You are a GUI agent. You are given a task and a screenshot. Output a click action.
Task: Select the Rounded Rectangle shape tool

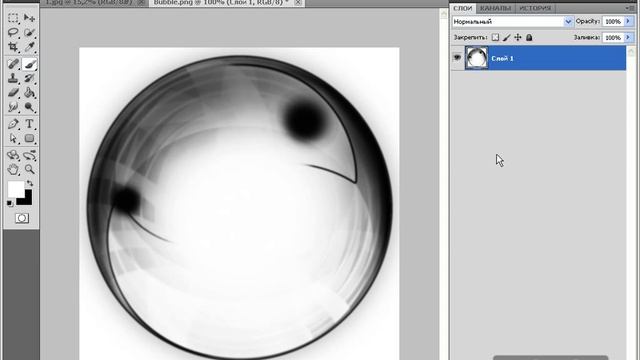click(x=29, y=138)
